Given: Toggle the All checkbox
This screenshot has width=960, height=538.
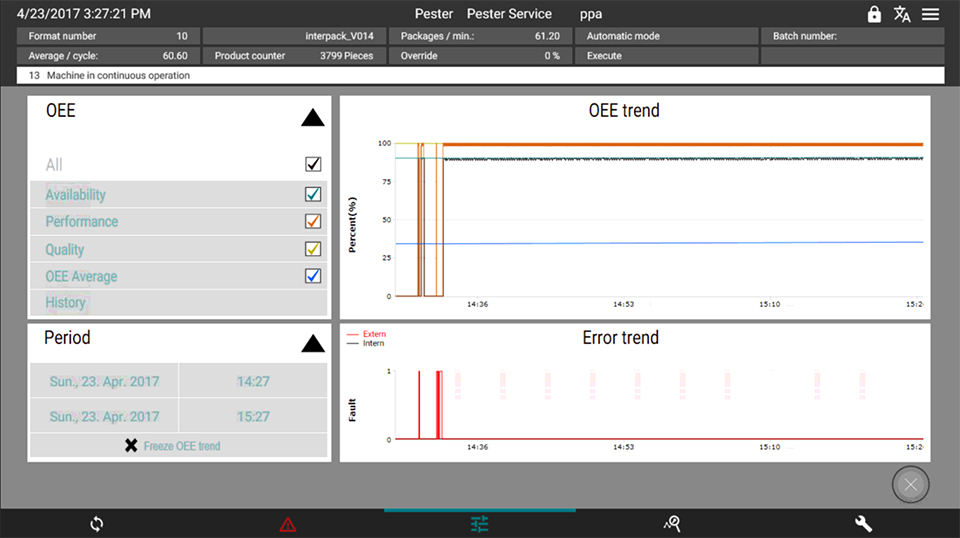Looking at the screenshot, I should [x=313, y=165].
